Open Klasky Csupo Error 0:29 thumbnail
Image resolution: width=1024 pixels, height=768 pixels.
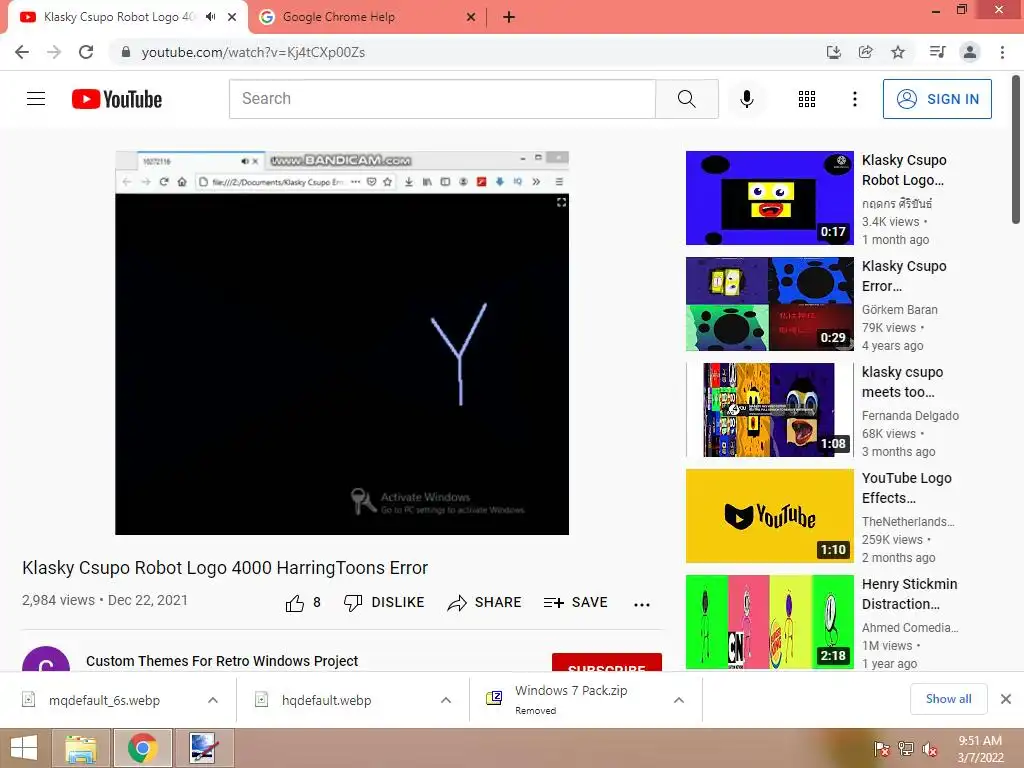coord(769,304)
